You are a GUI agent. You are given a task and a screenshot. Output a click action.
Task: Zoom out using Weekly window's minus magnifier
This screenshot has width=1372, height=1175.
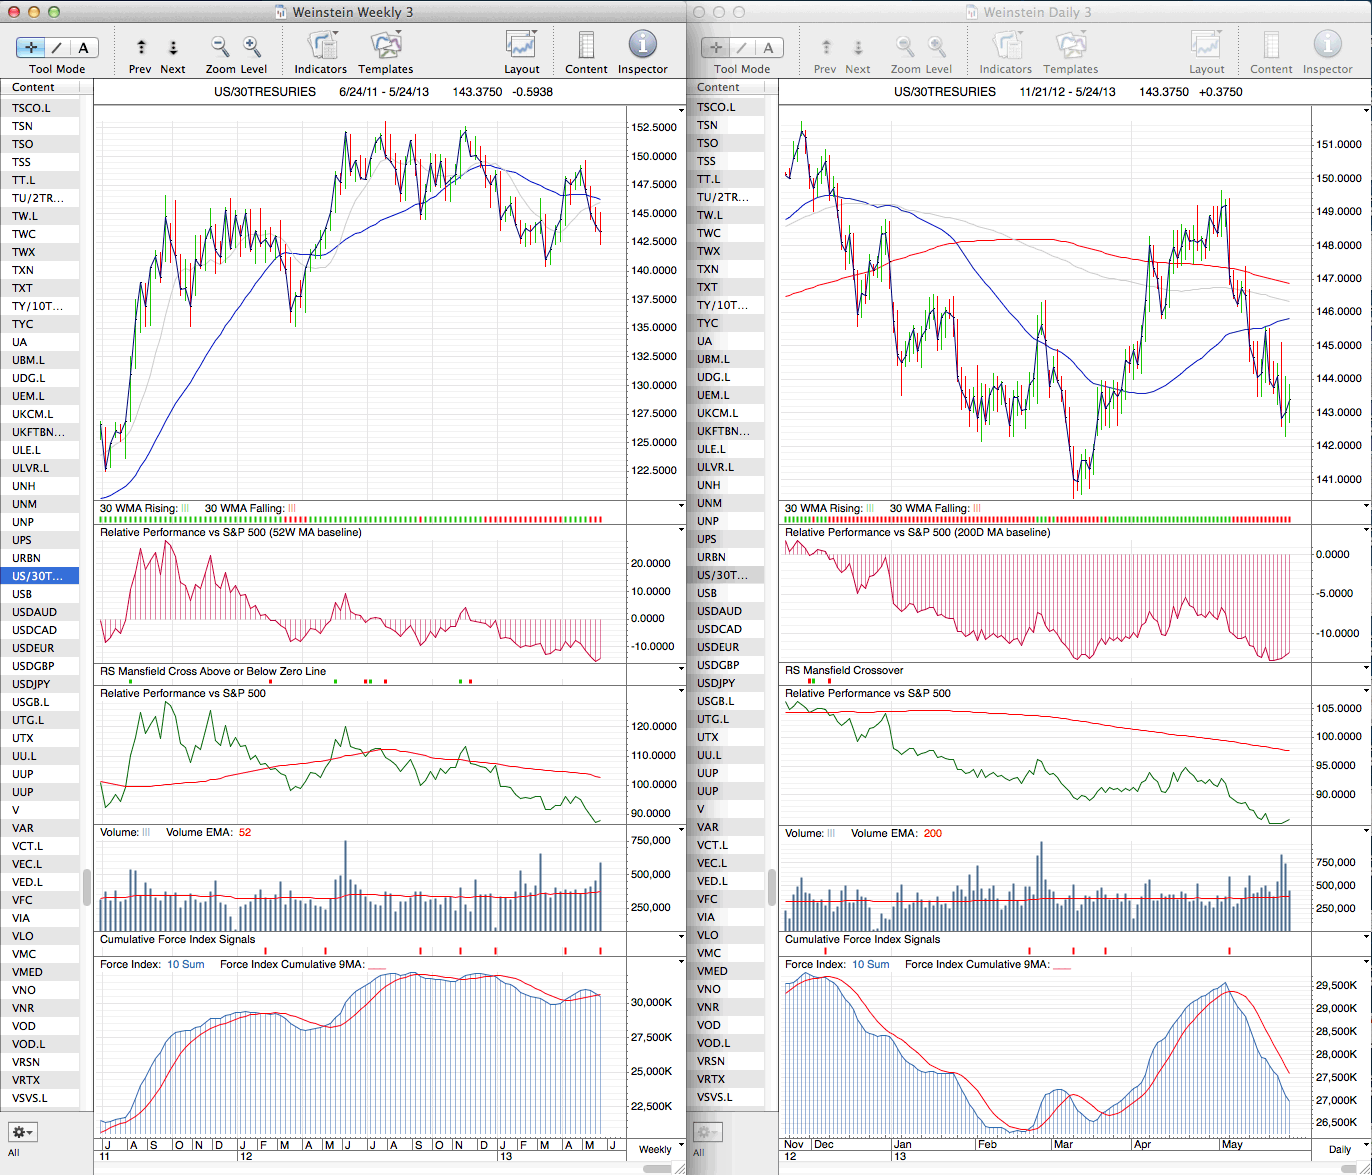coord(220,46)
